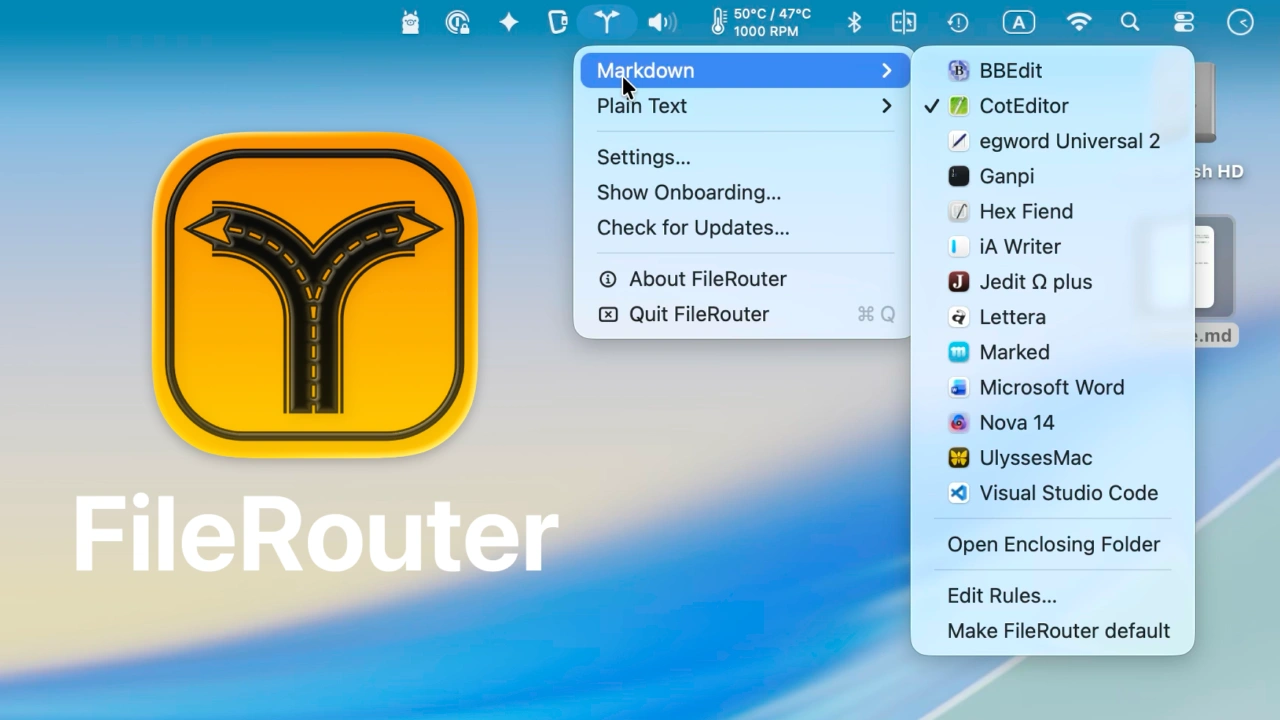Open the Bluetooth menu bar item
This screenshot has width=1280, height=720.
tap(854, 22)
